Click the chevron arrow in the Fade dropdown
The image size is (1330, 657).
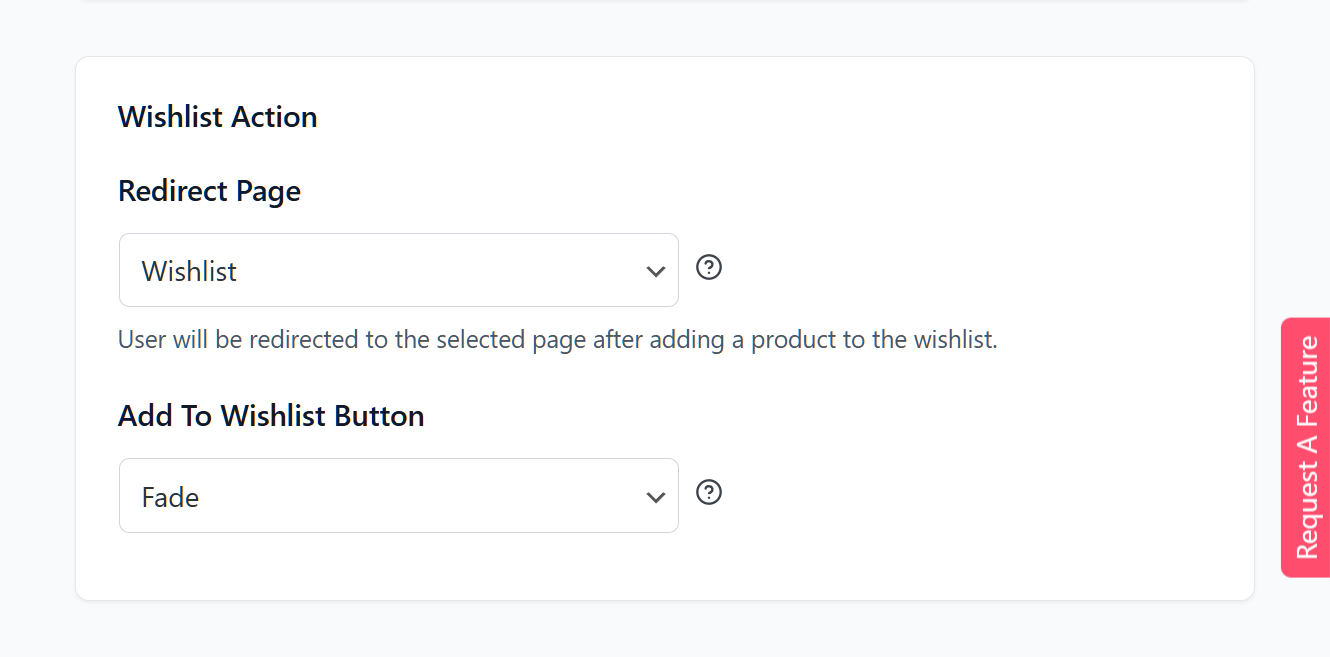point(656,497)
